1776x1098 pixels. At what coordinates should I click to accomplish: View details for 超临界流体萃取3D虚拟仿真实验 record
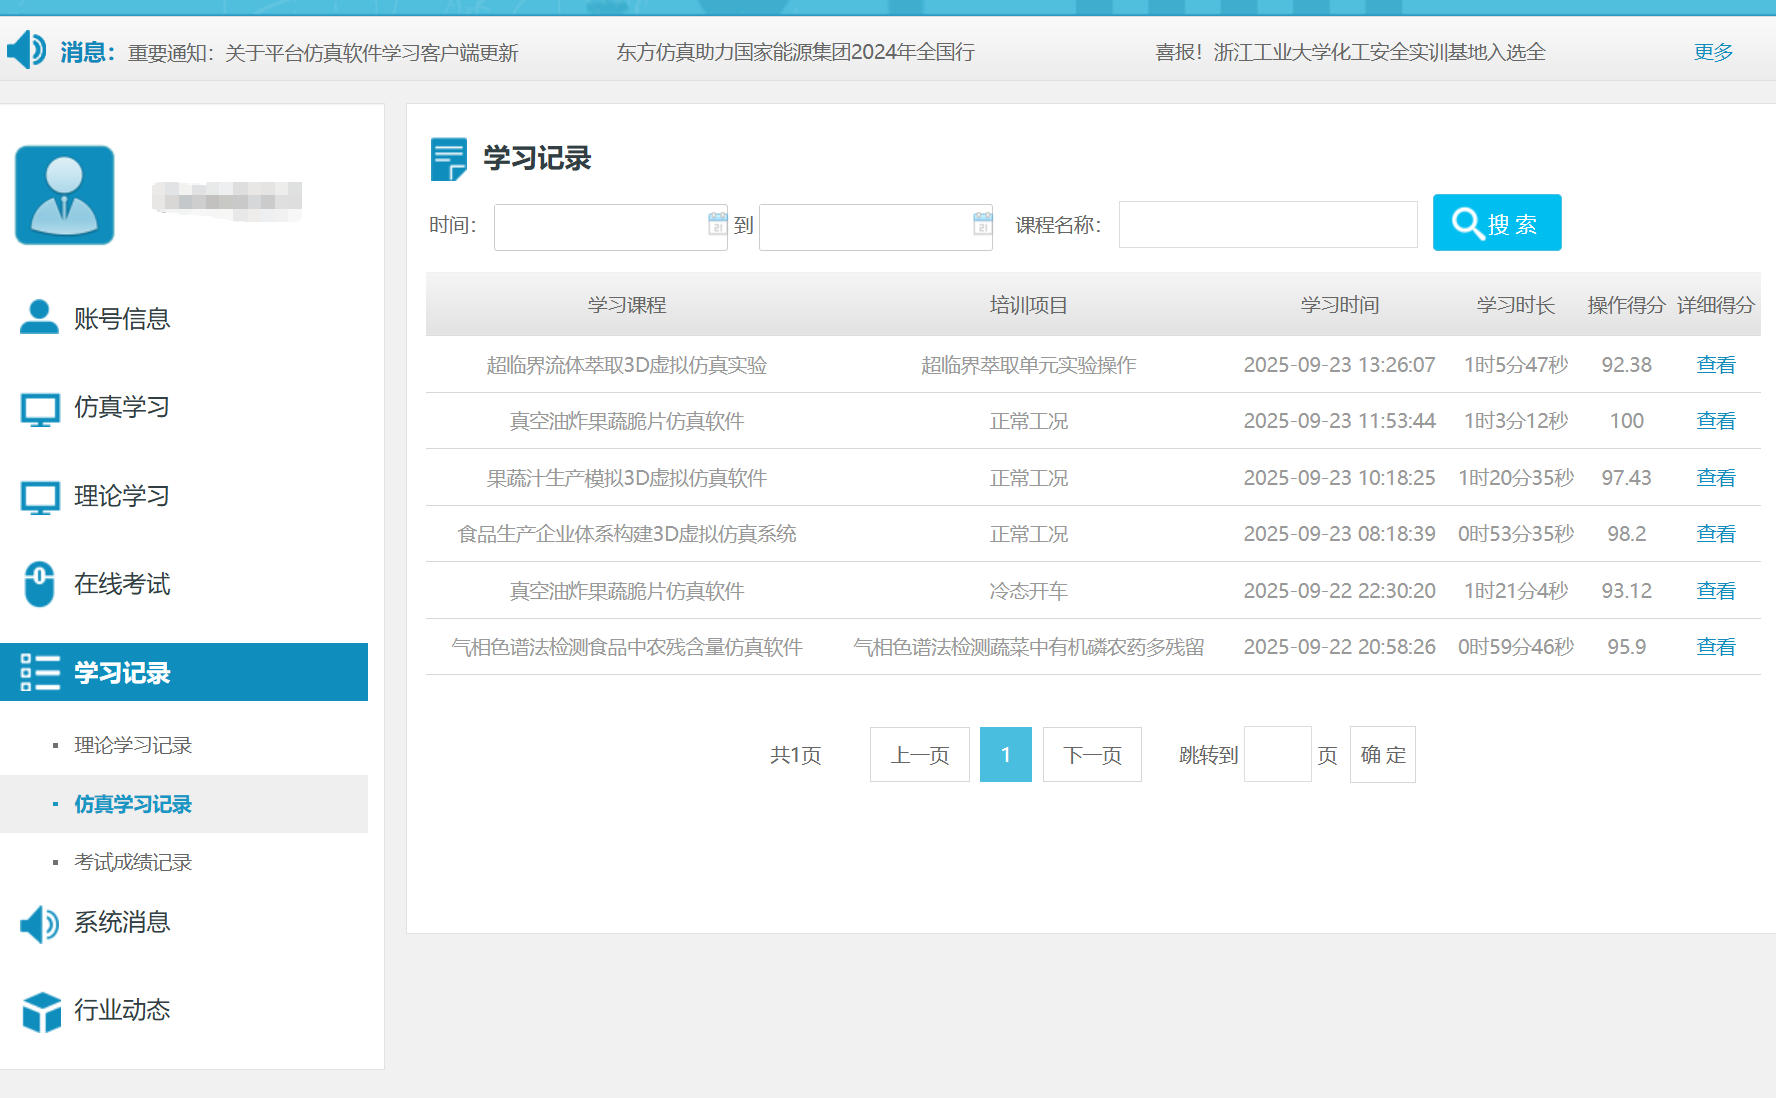[1715, 365]
